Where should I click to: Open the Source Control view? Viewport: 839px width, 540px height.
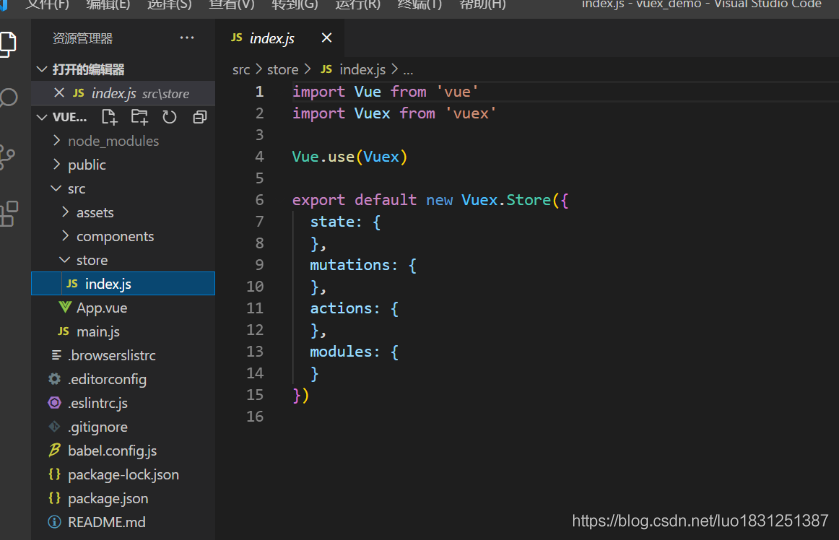click(x=8, y=156)
